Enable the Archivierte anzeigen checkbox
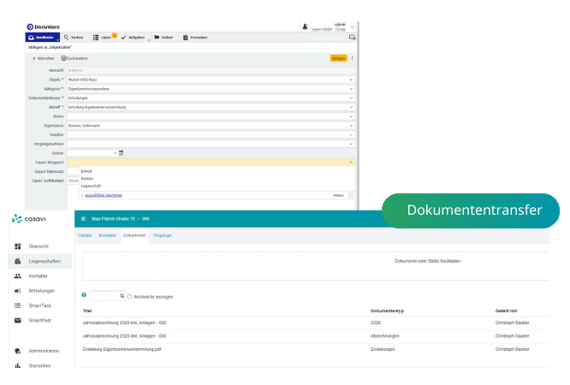This screenshot has width=570, height=385. [x=130, y=297]
